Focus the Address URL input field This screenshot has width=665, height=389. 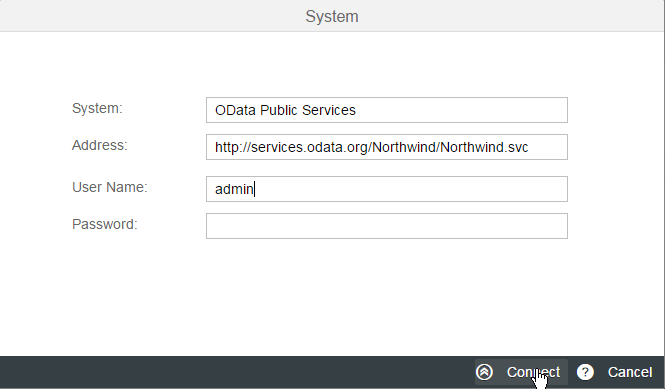click(x=387, y=147)
